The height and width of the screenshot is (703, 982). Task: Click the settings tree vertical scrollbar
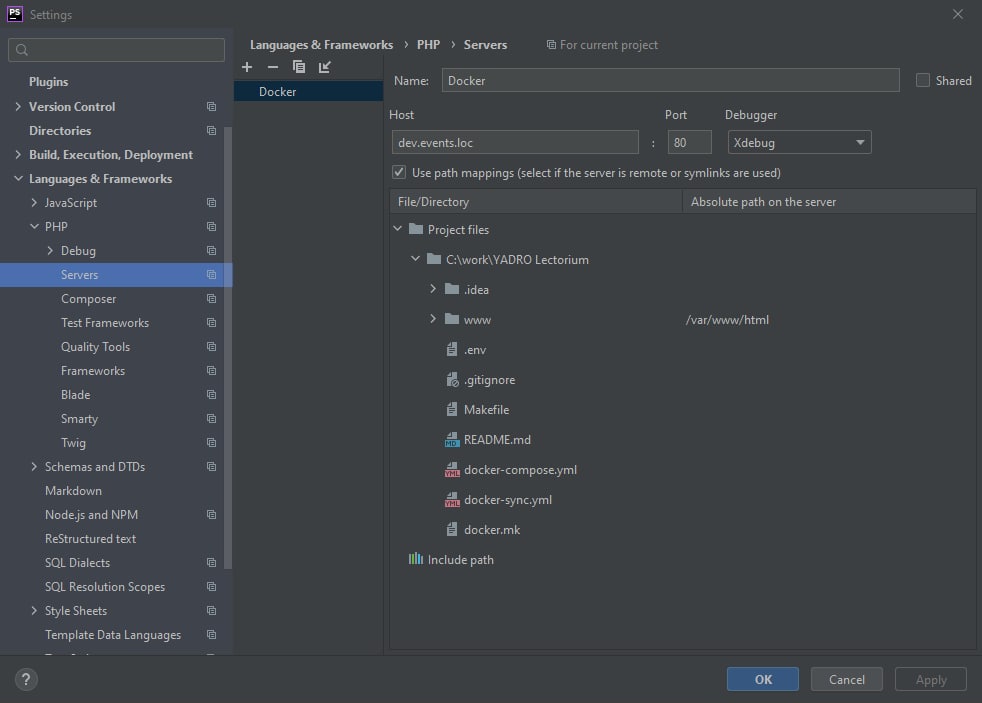pos(228,347)
